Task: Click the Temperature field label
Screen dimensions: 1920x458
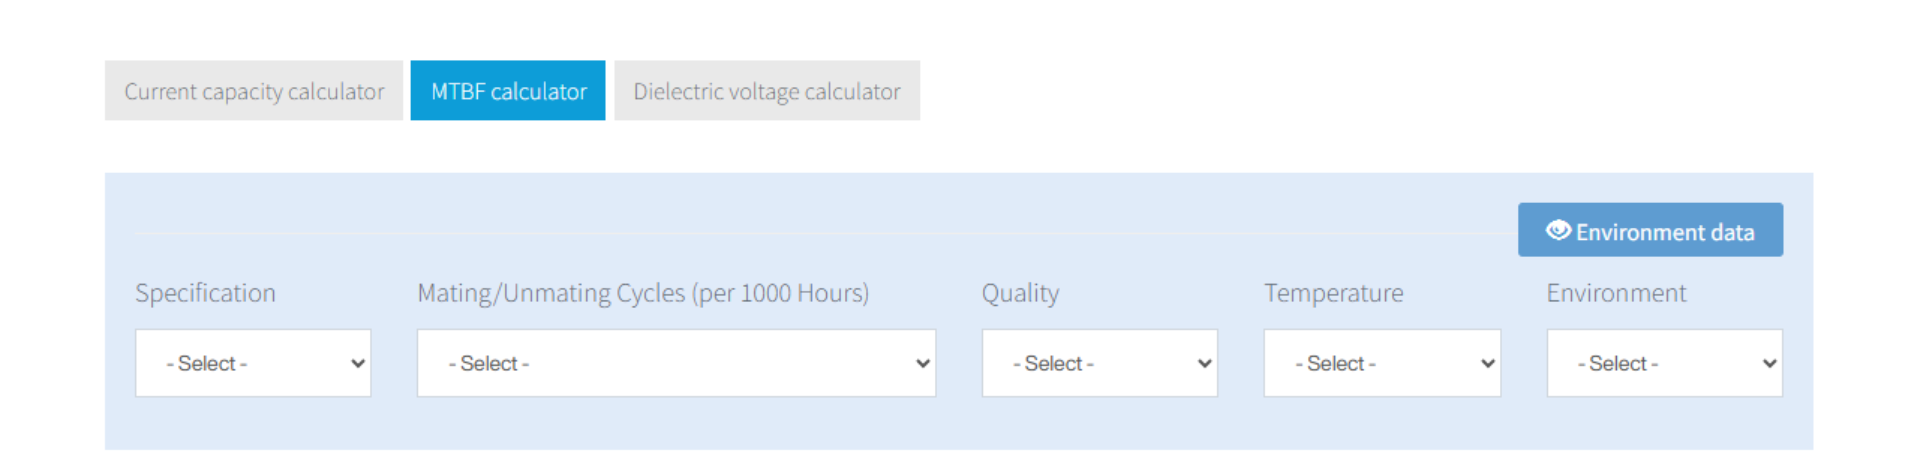Action: click(1333, 293)
